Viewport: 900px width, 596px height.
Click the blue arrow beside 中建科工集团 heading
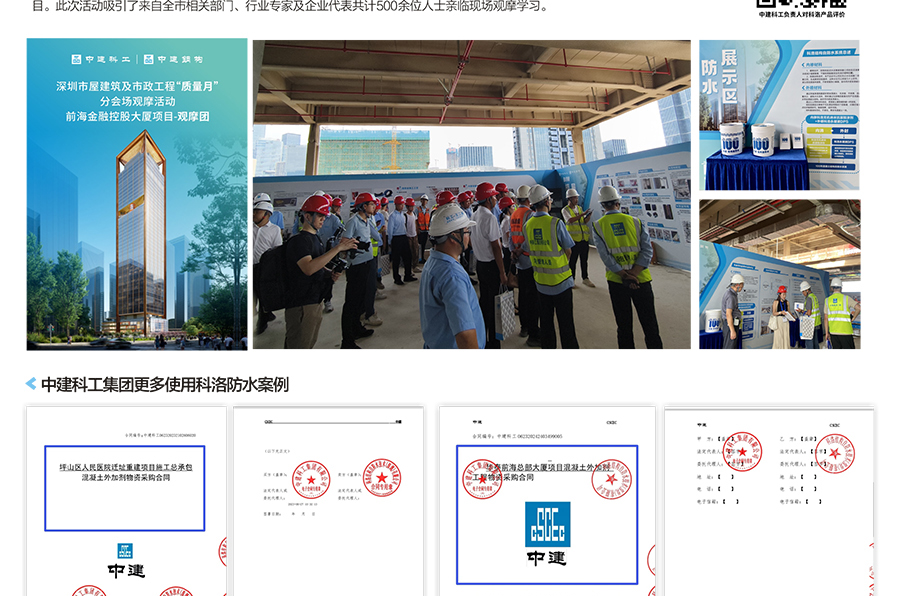pyautogui.click(x=31, y=384)
